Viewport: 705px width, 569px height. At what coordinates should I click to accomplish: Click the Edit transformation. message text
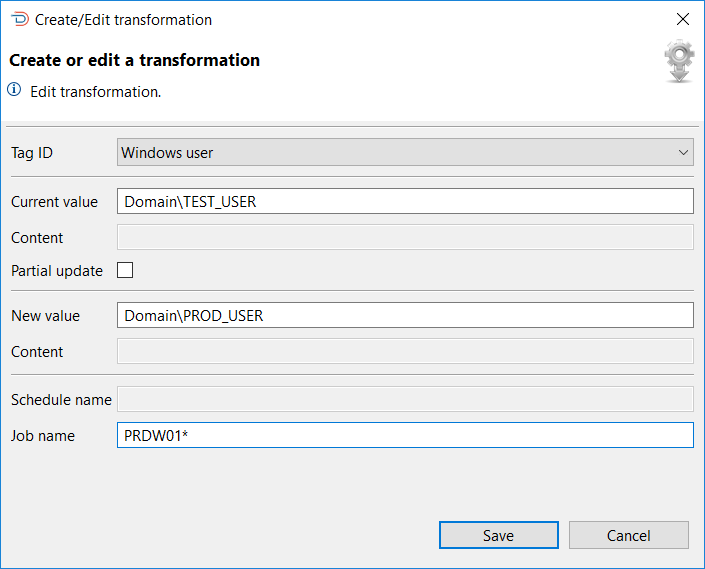point(95,92)
